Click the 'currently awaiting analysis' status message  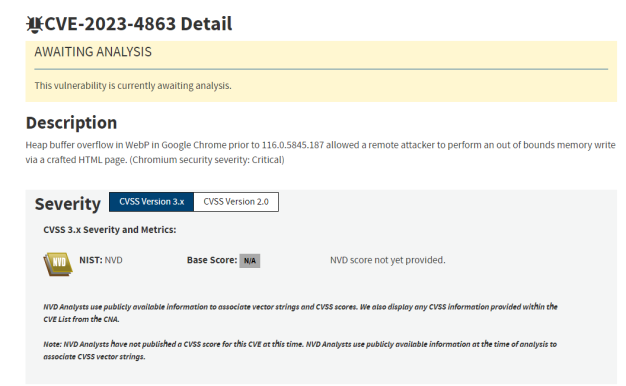(133, 85)
